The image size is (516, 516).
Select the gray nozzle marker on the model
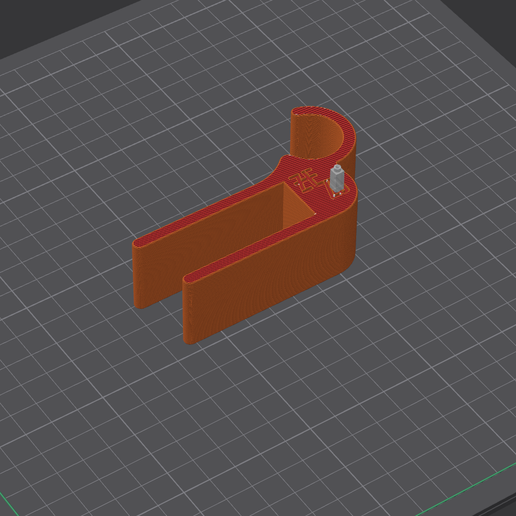336,180
